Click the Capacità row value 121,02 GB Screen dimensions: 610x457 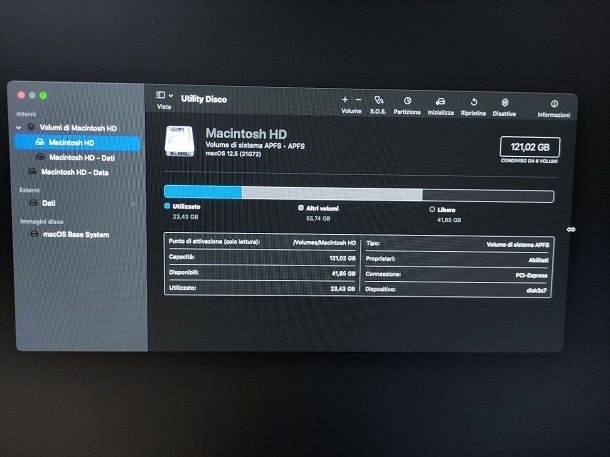pos(342,258)
